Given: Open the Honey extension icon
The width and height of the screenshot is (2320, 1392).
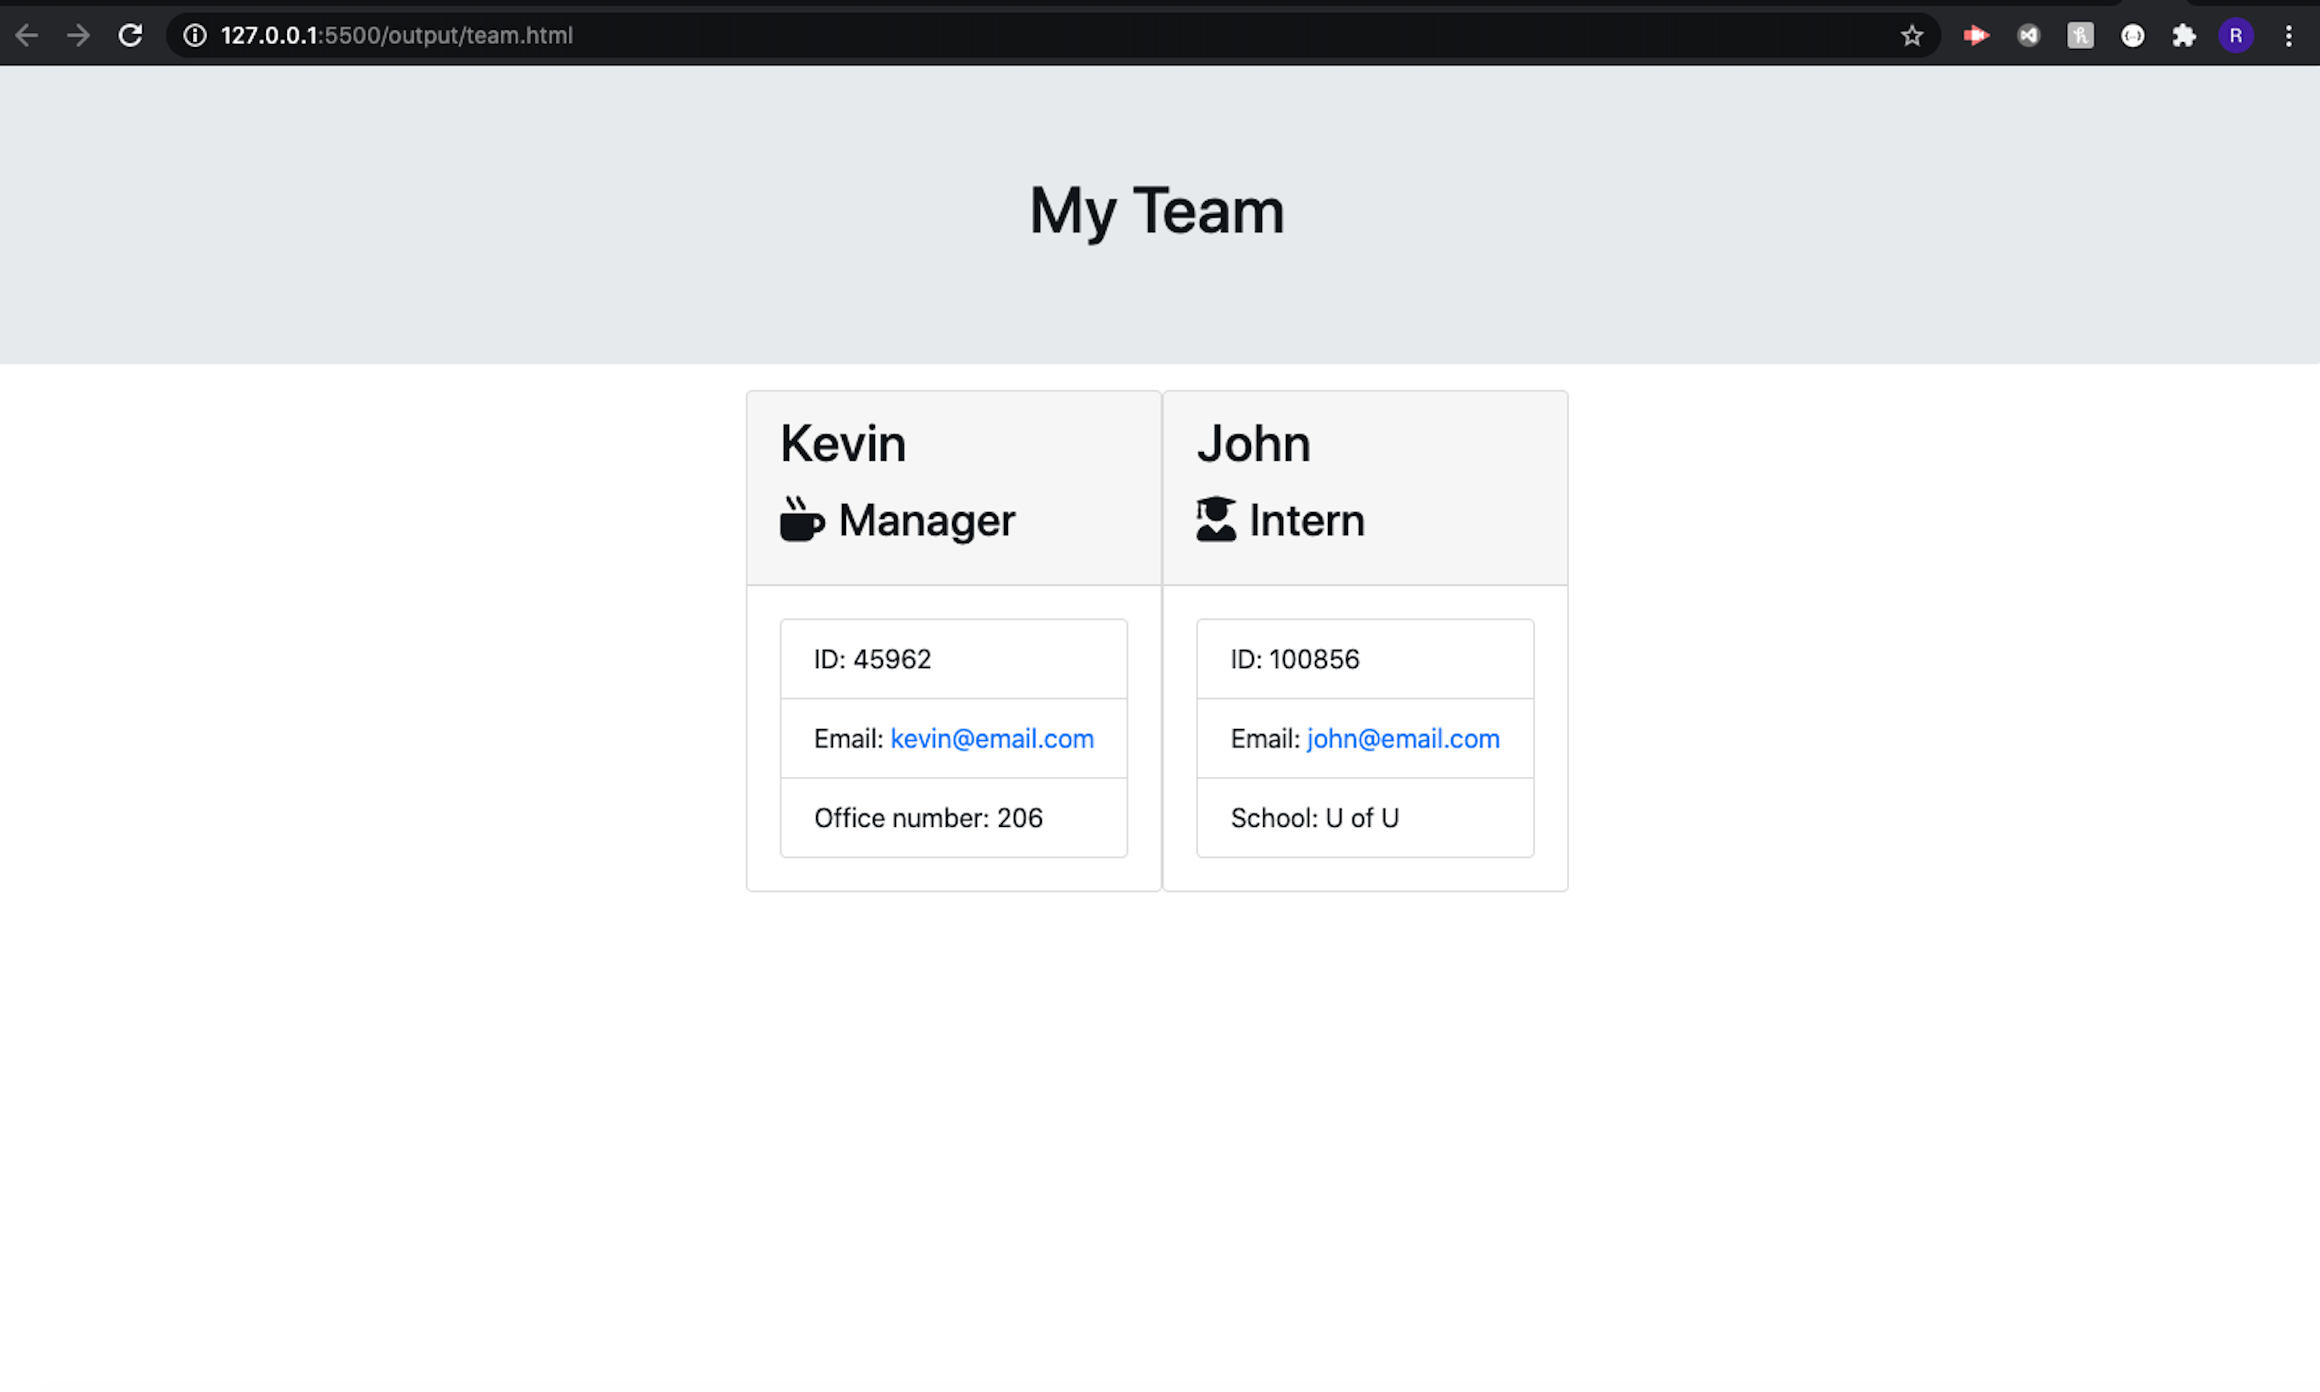Looking at the screenshot, I should 2080,36.
